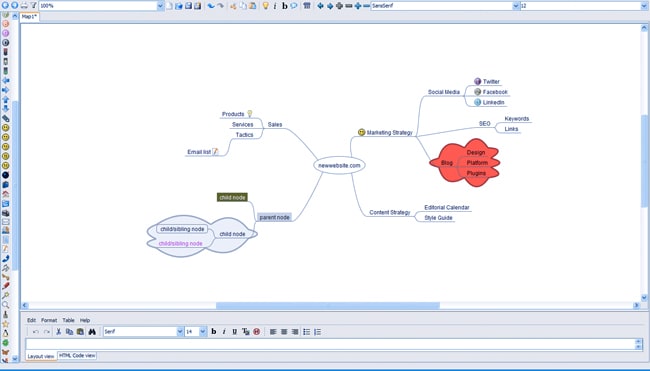The height and width of the screenshot is (371, 650).
Task: Change text color in the note editor toolbar
Action: pyautogui.click(x=245, y=332)
